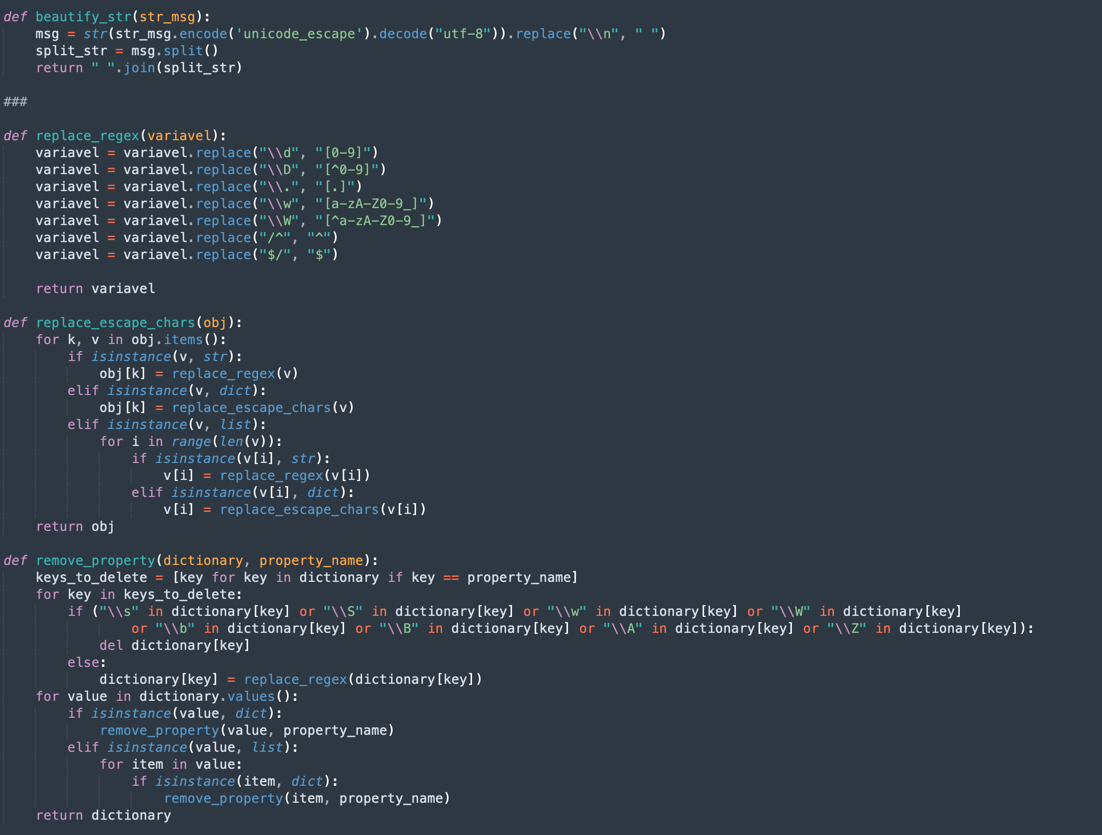The image size is (1102, 835).
Task: Click the isinstance check for dict type
Action: [x=180, y=389]
